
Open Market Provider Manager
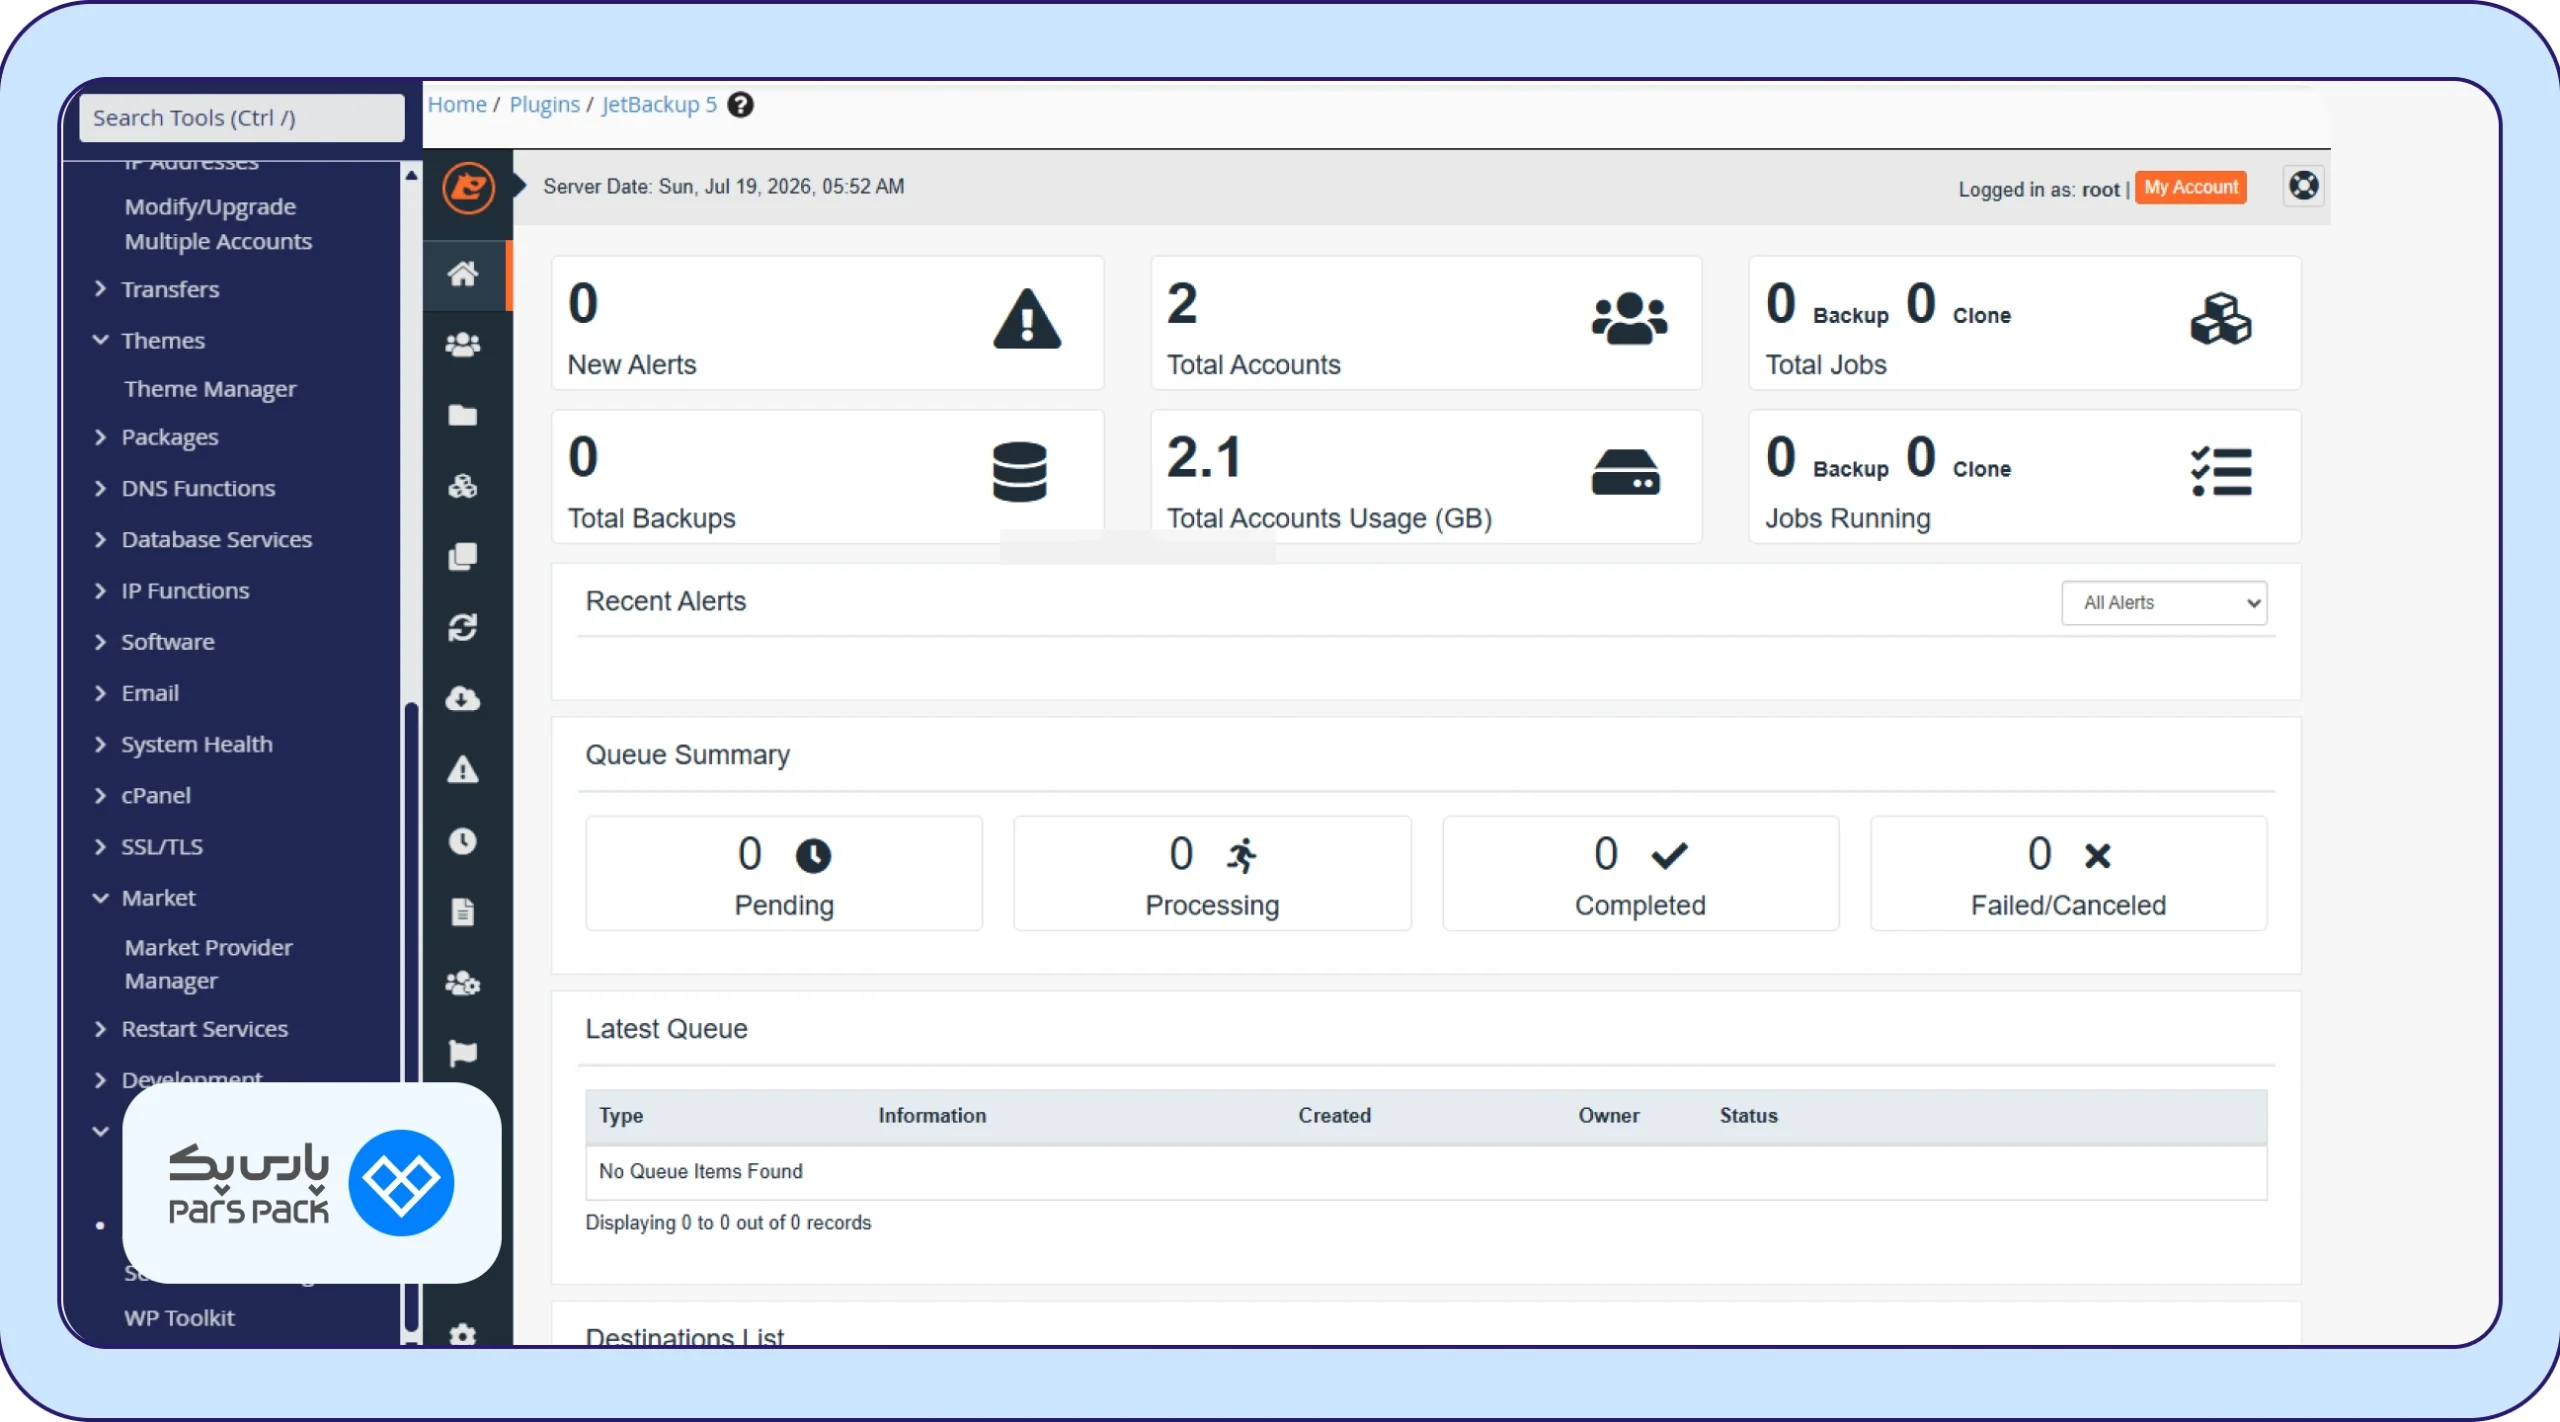tap(209, 964)
